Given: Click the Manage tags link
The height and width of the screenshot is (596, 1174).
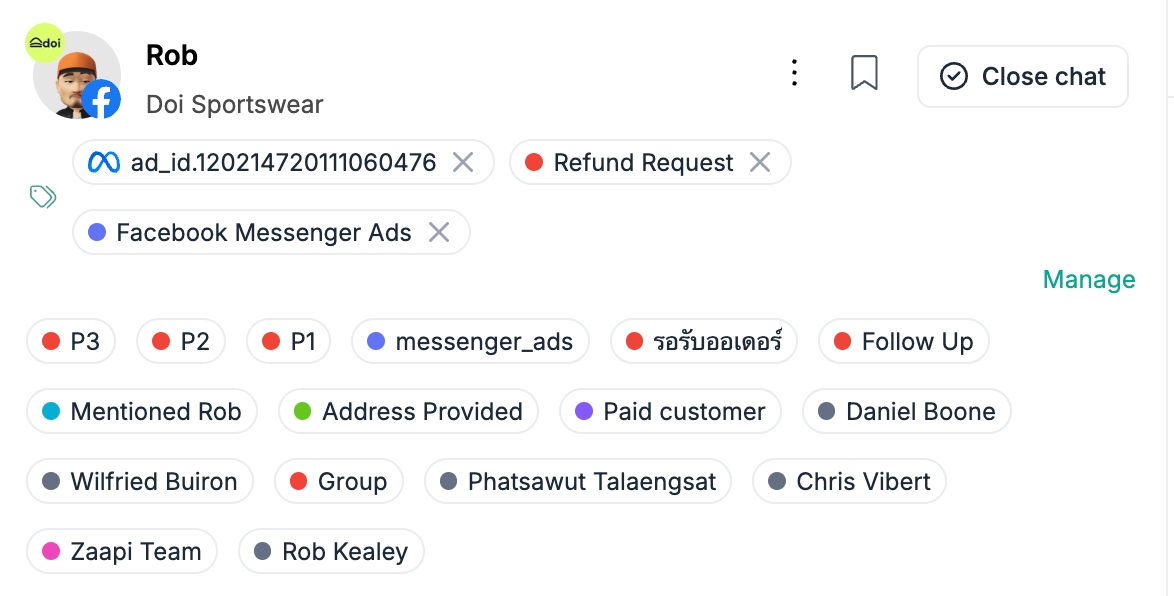Looking at the screenshot, I should point(1088,279).
